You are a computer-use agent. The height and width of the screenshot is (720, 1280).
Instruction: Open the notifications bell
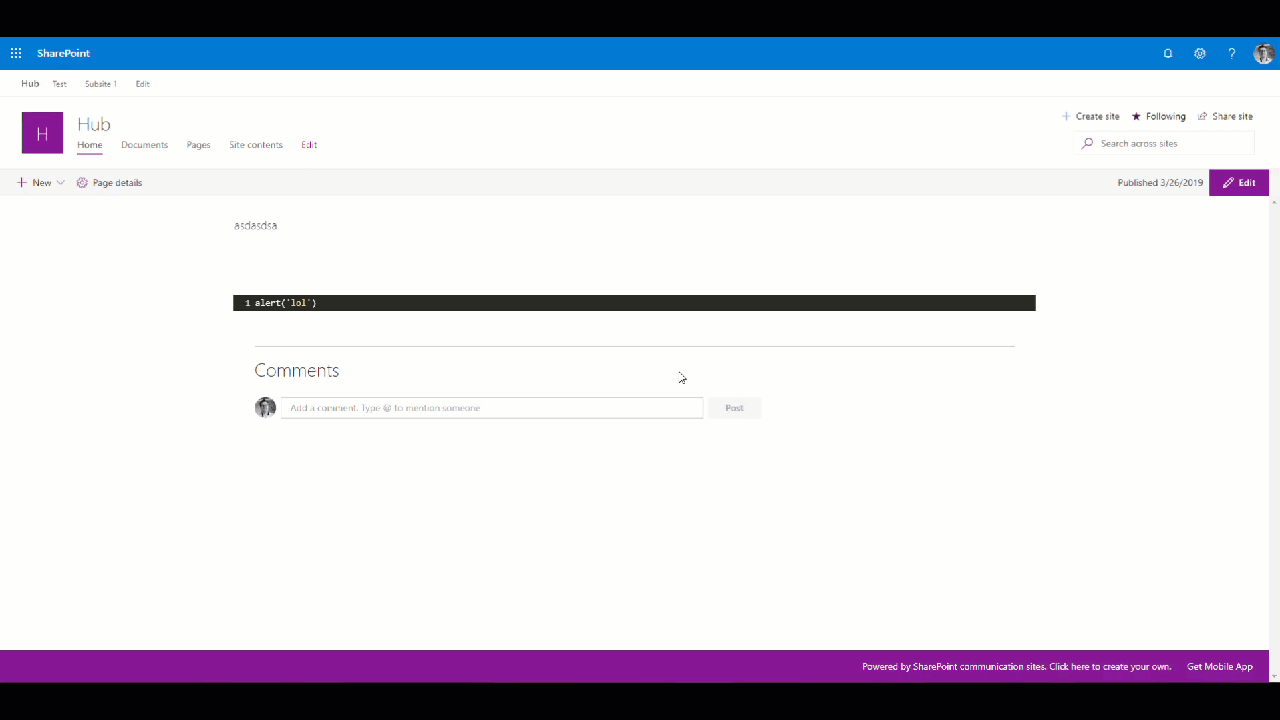(1167, 54)
